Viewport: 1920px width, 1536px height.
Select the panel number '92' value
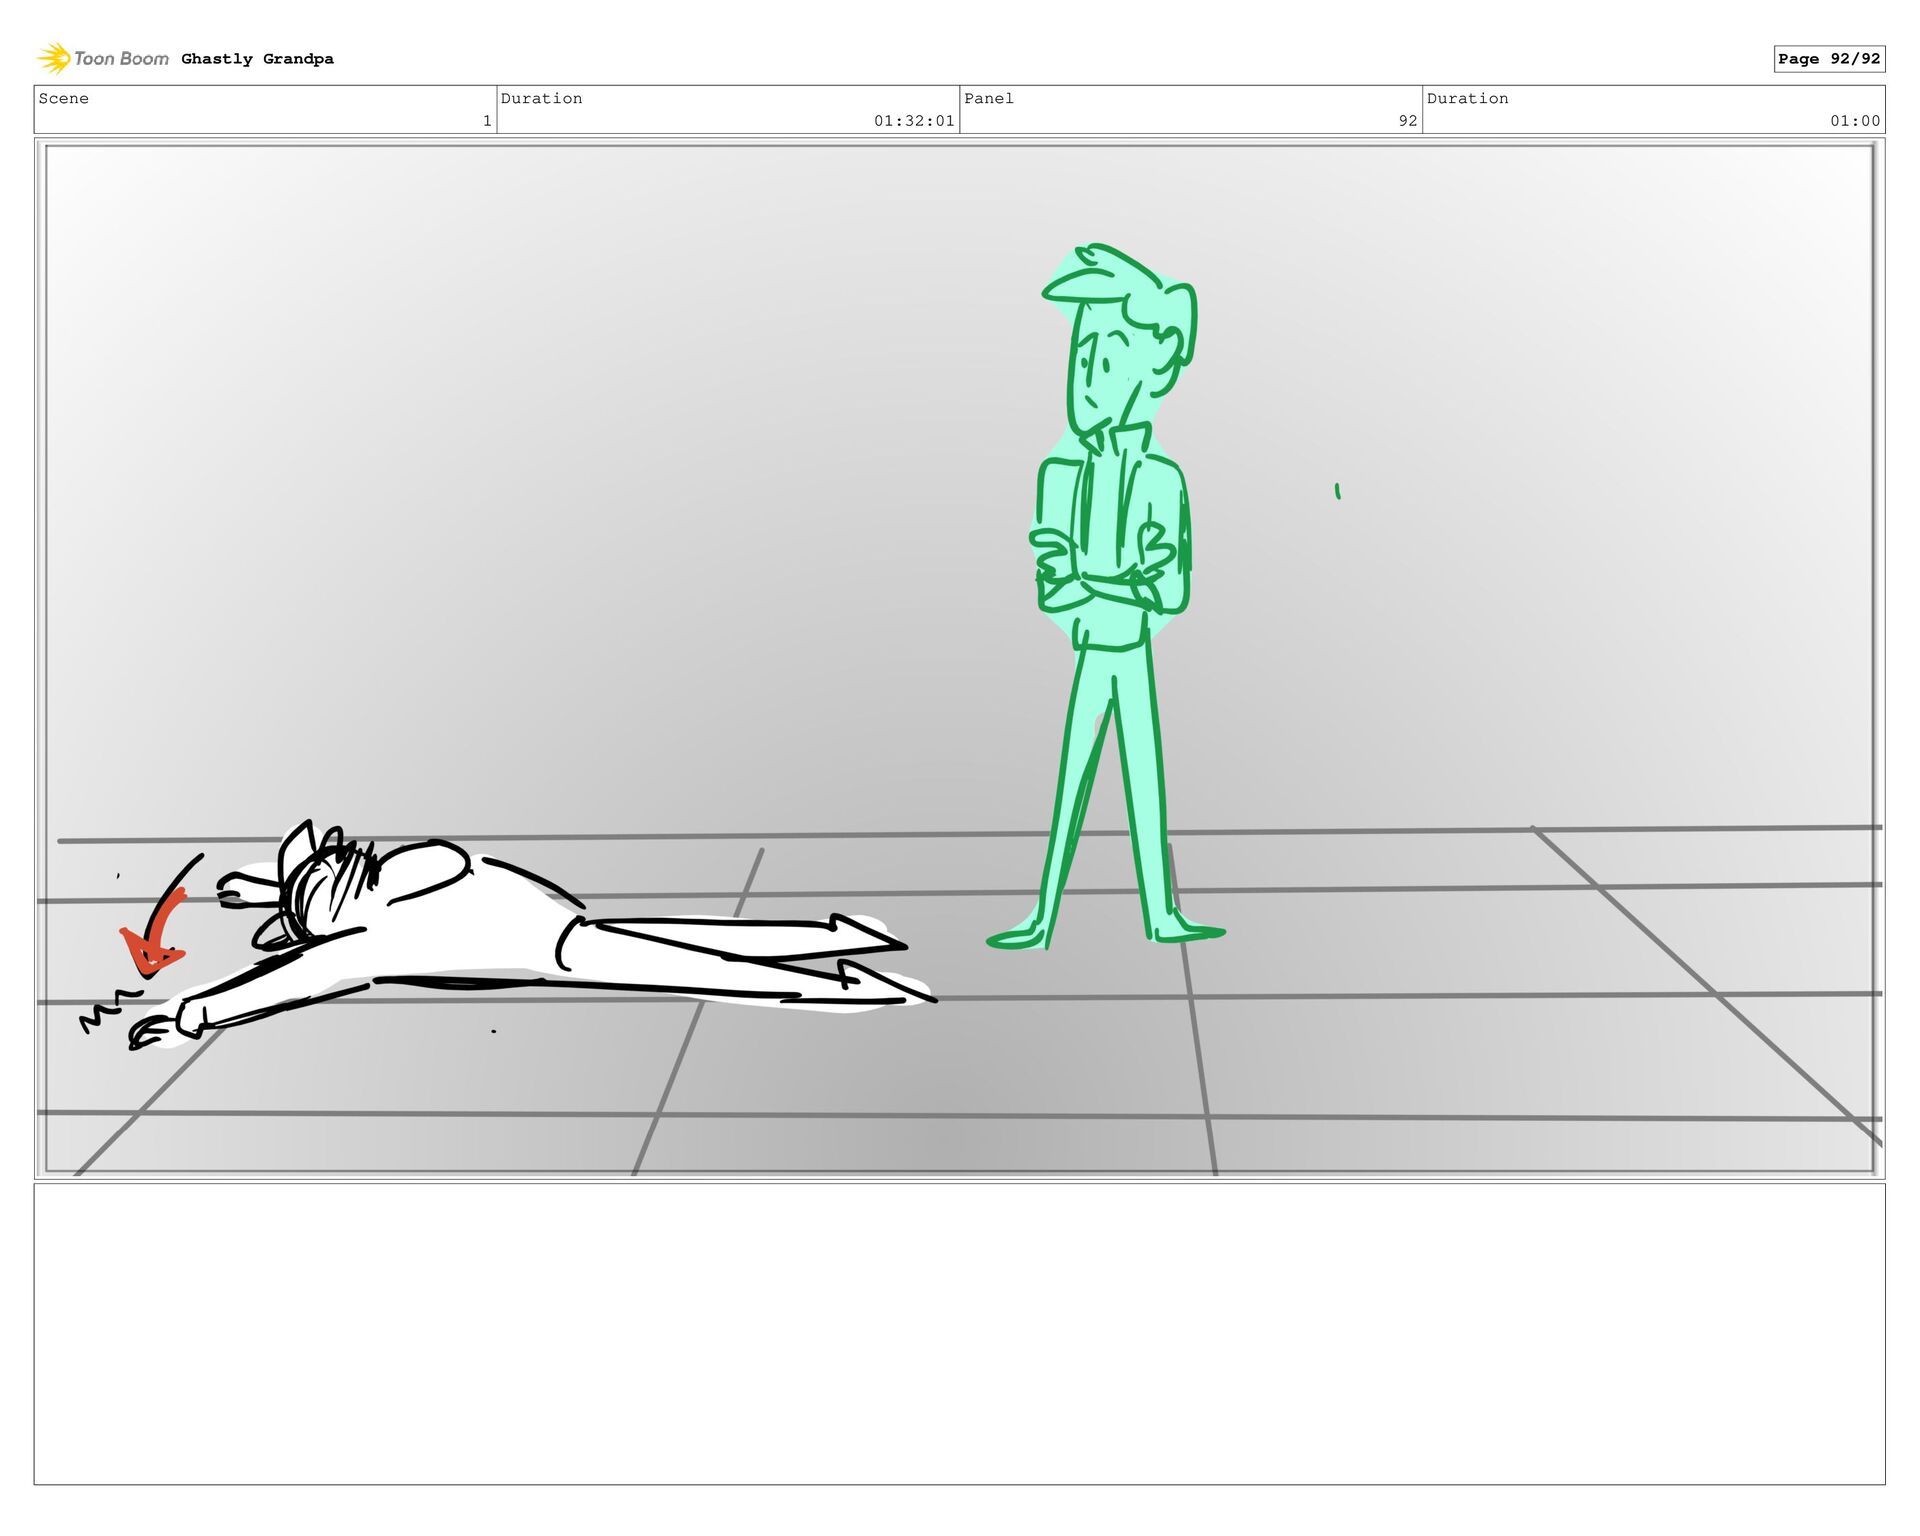(x=1408, y=121)
